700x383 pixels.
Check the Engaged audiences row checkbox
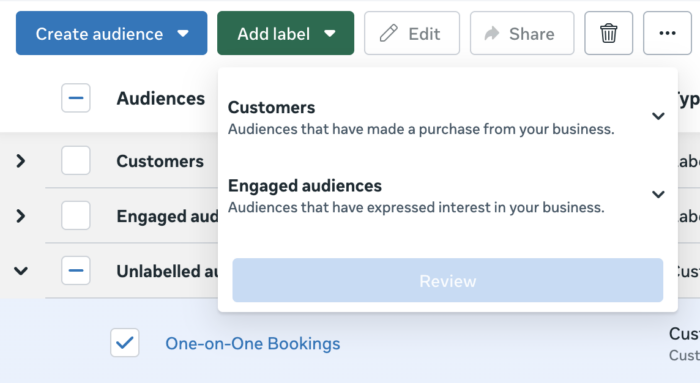point(76,216)
